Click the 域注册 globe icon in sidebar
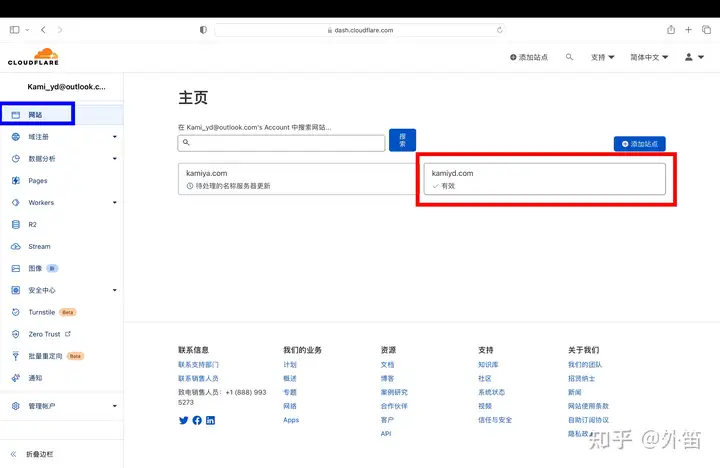This screenshot has width=720, height=468. 16,137
